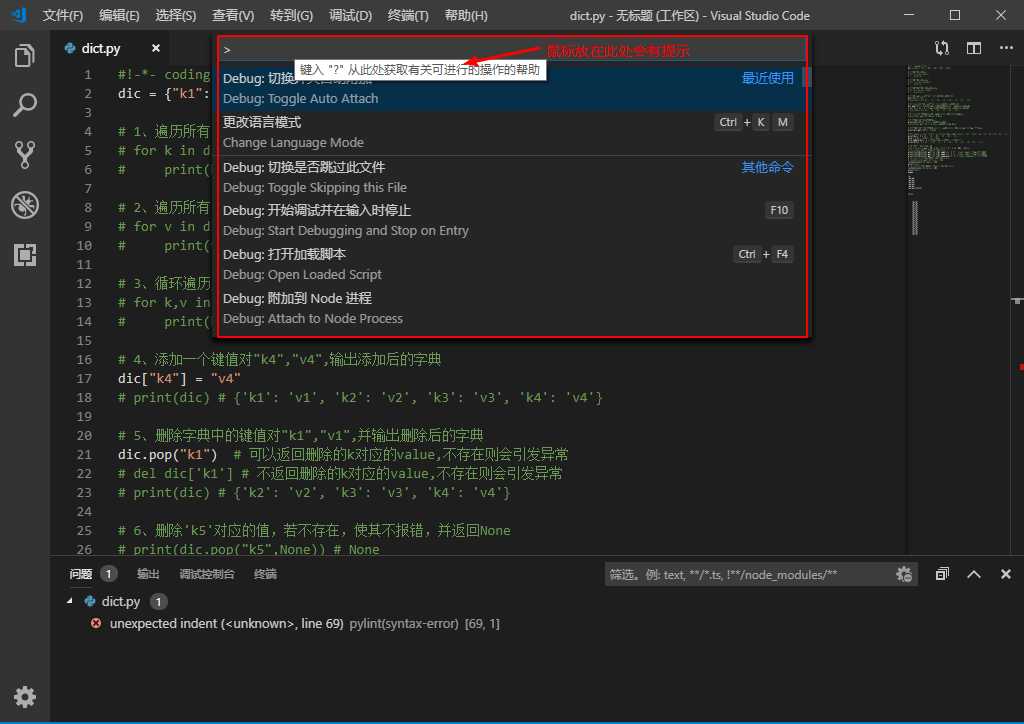Open the 转到(G) menu
Viewport: 1024px width, 724px height.
tap(291, 15)
